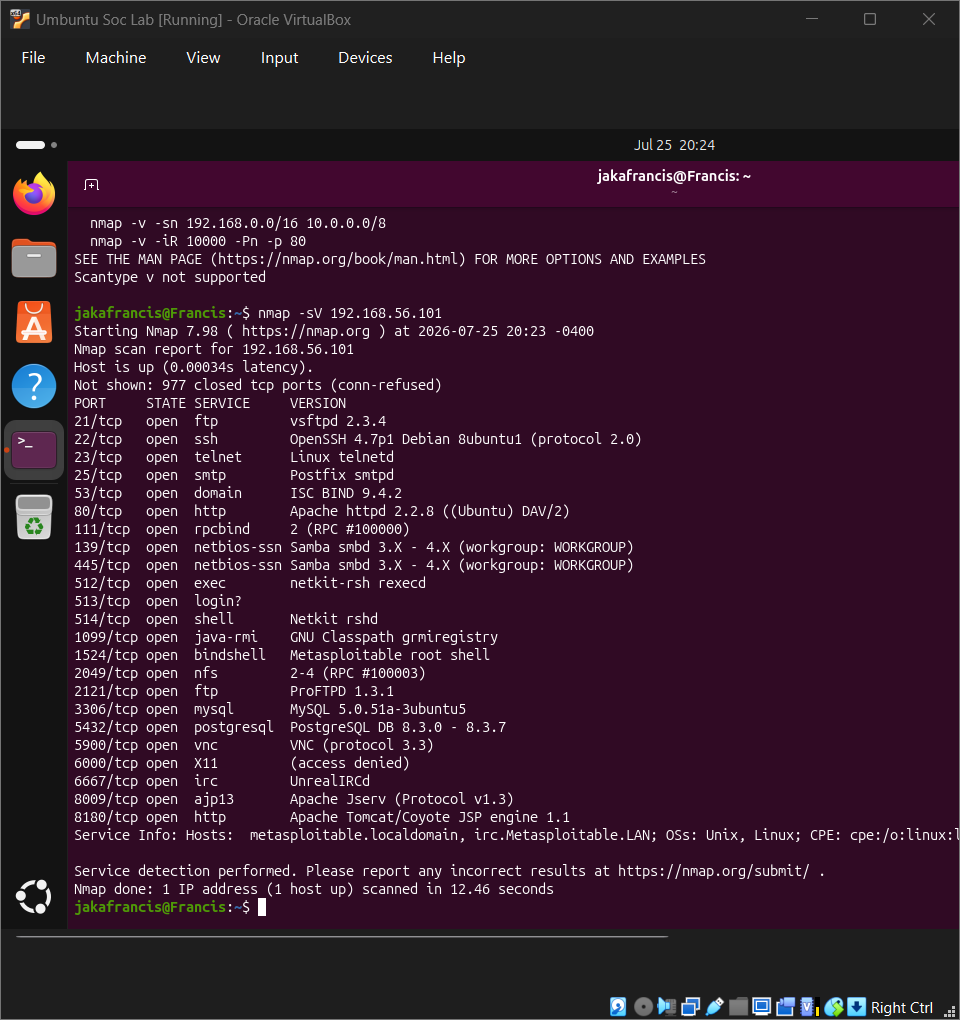Click the nmap.org man page URL

[x=338, y=259]
